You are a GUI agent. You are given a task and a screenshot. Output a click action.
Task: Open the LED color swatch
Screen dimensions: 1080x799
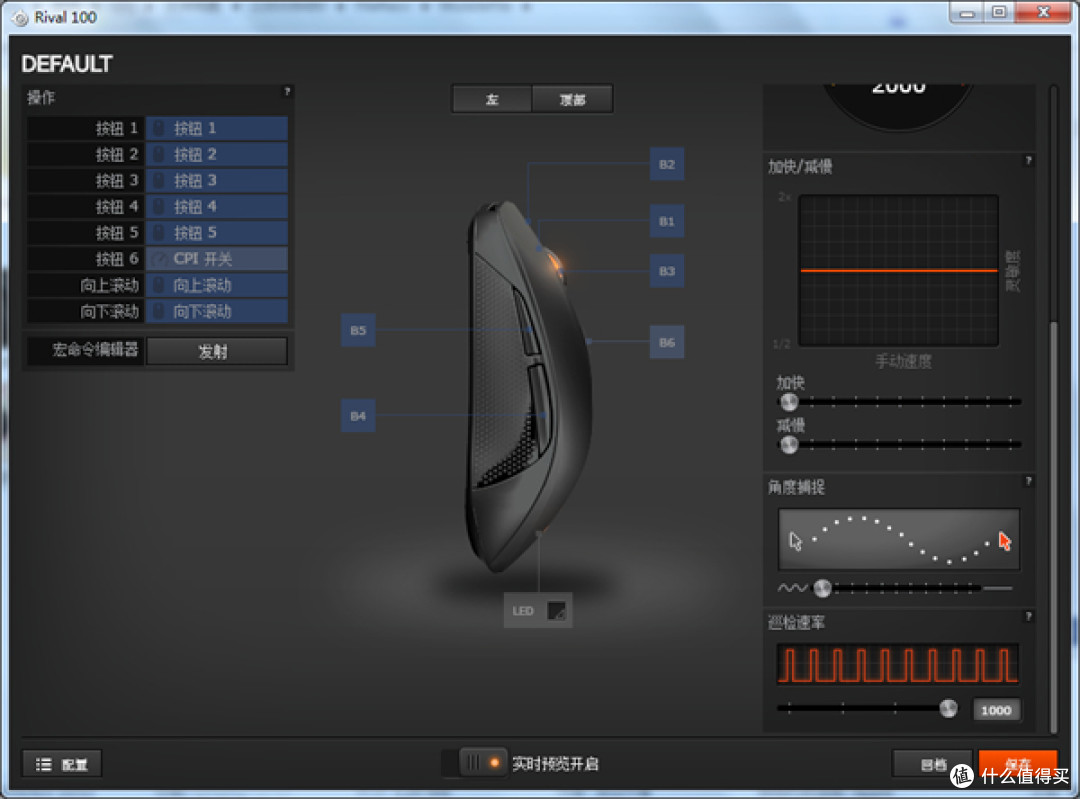[556, 610]
